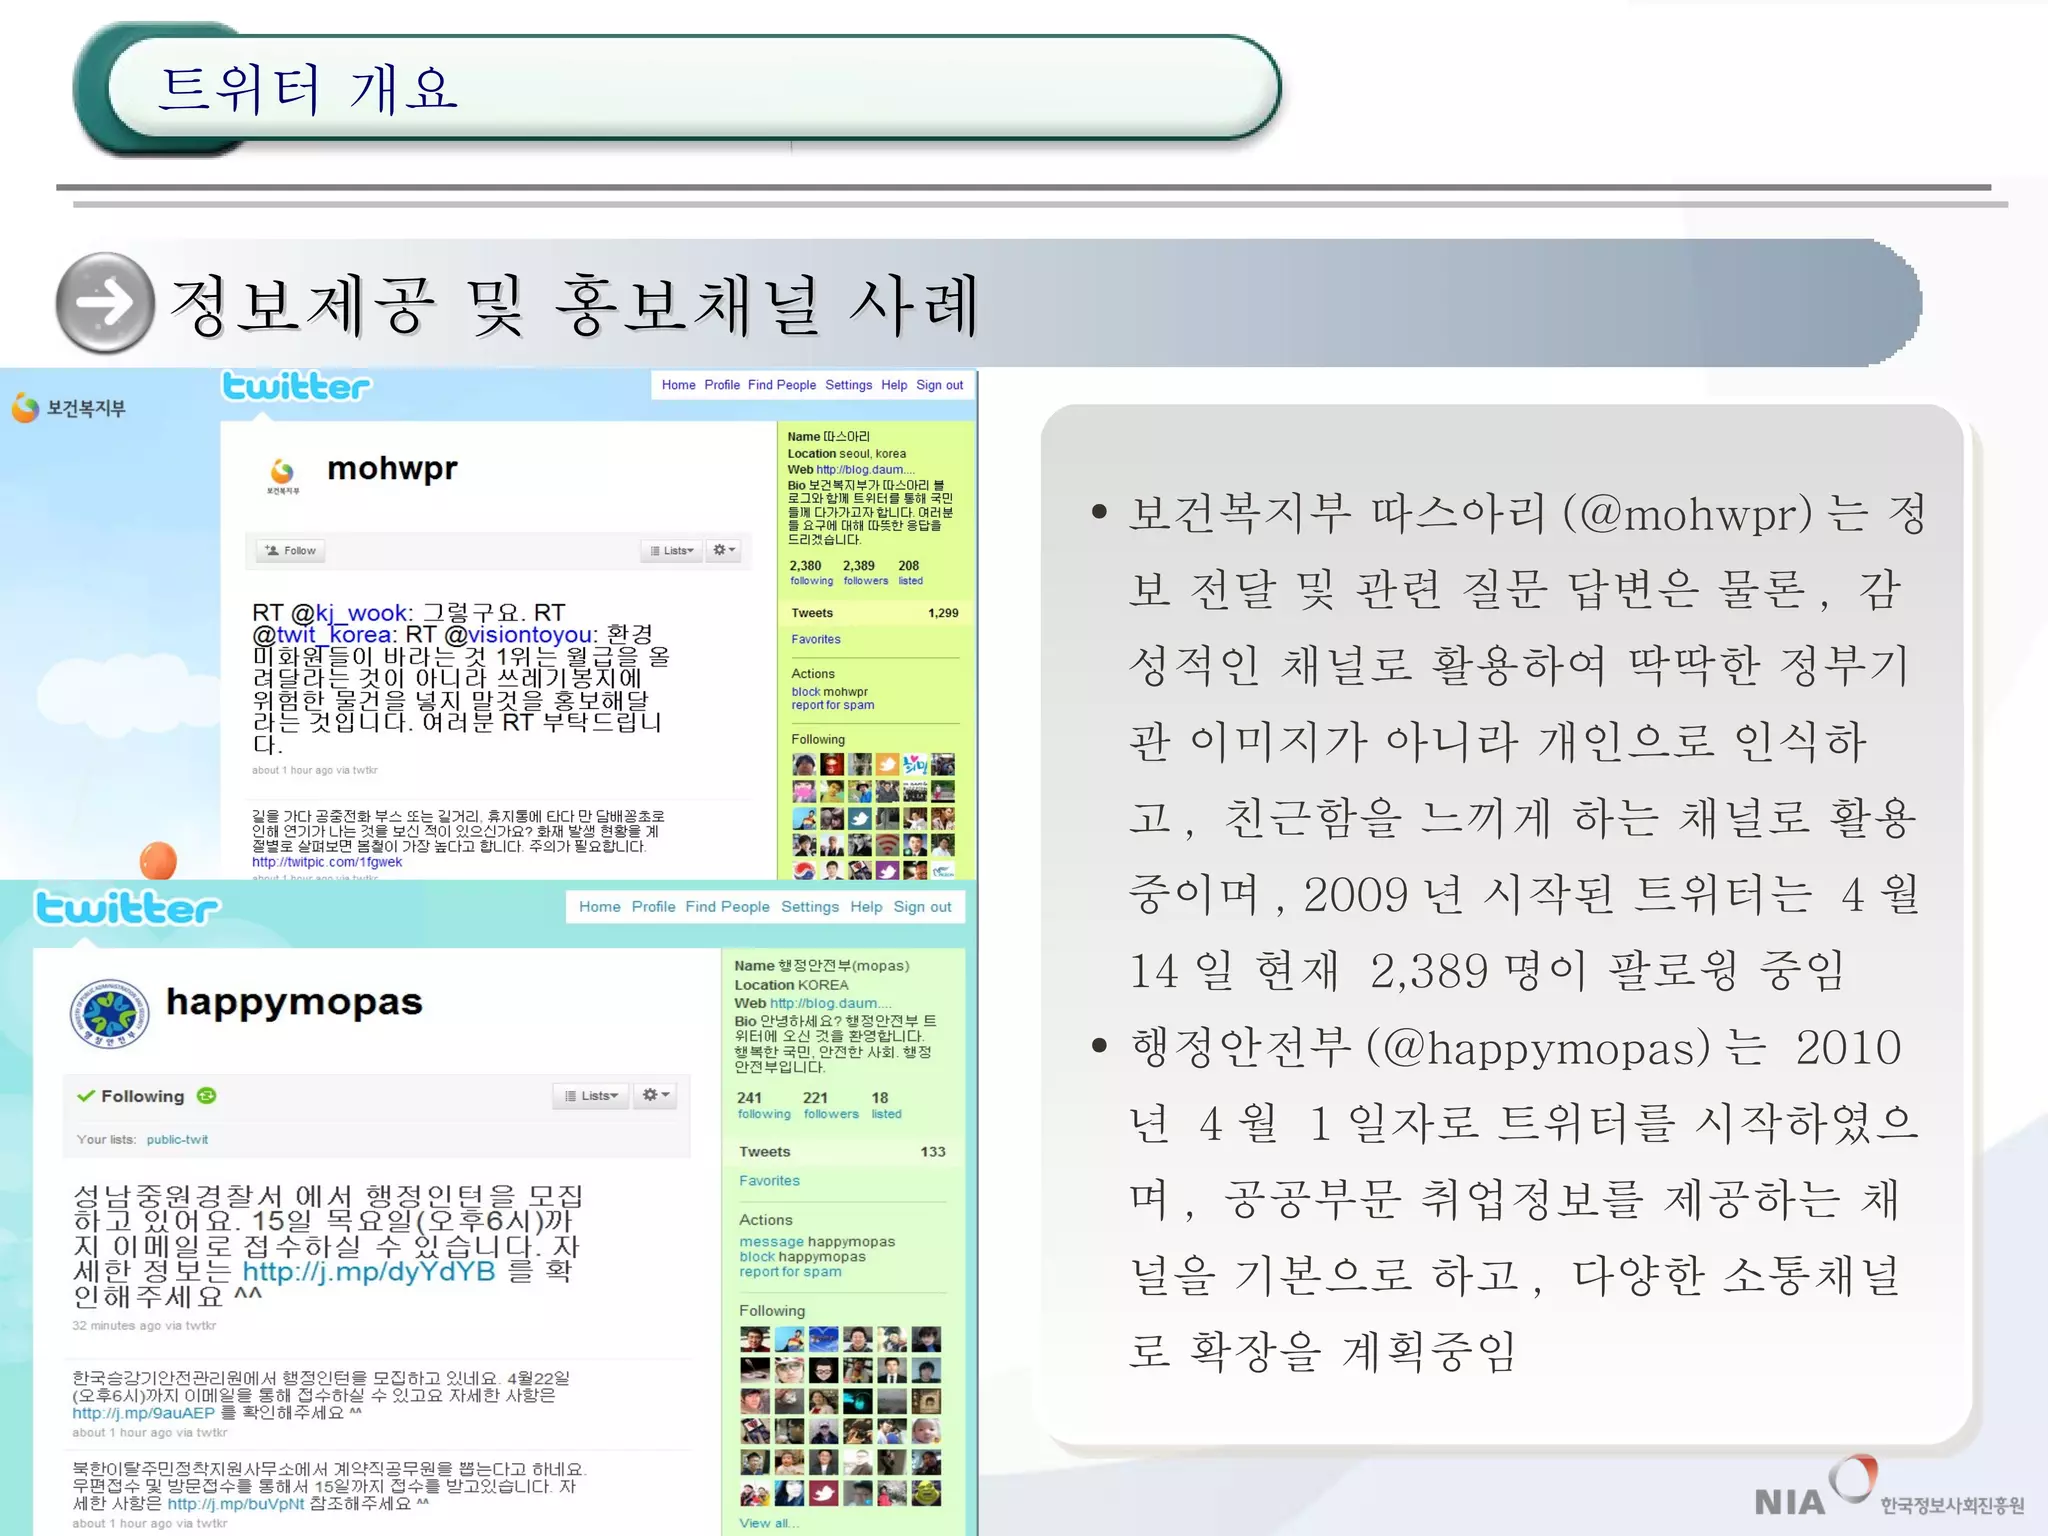Click block happymopas action
This screenshot has height=1536, width=2048.
coord(802,1256)
